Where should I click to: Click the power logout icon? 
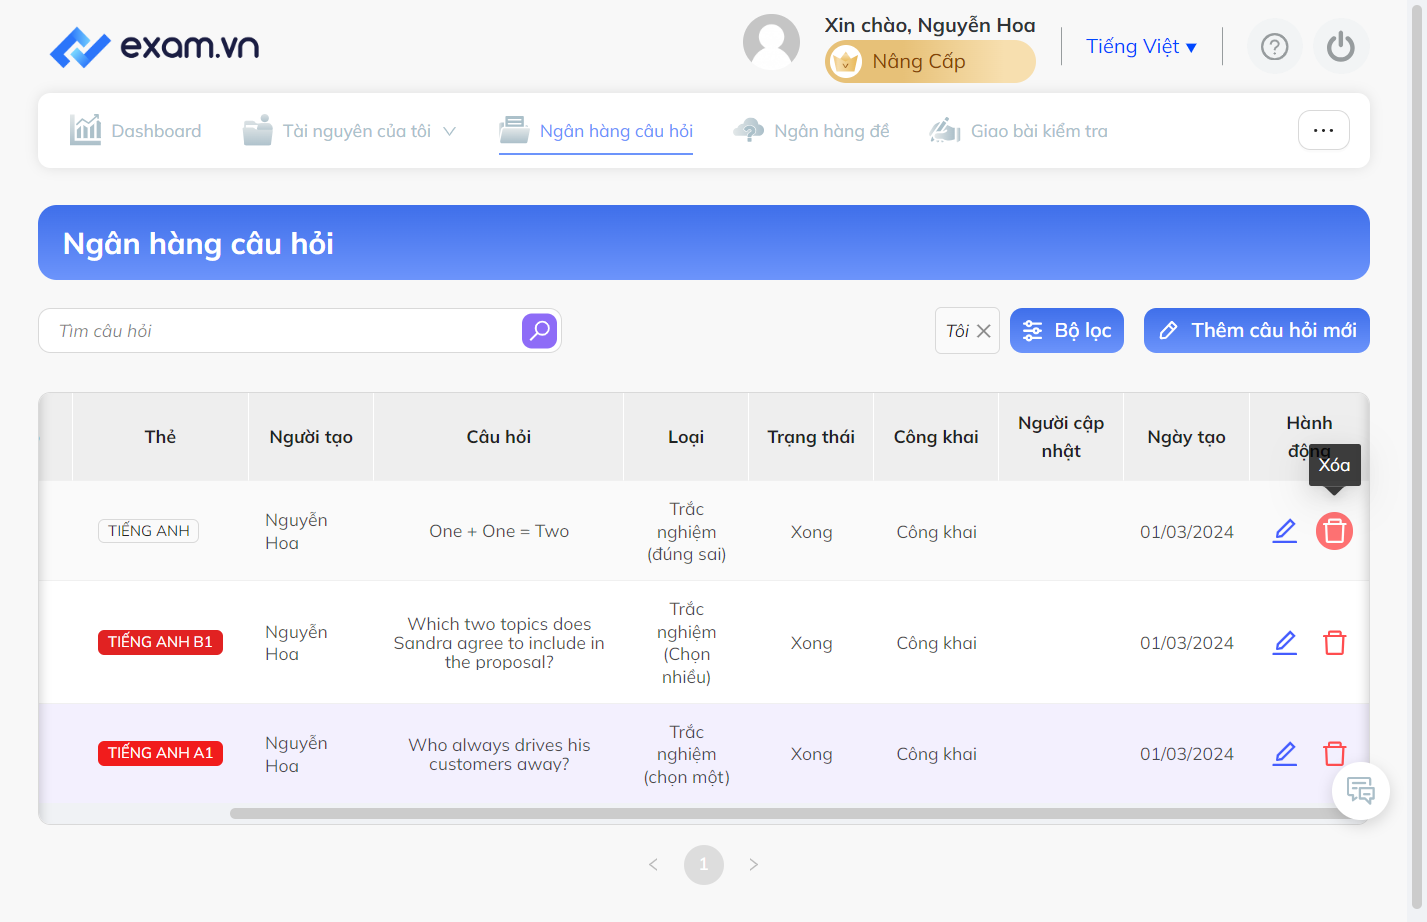pyautogui.click(x=1341, y=47)
